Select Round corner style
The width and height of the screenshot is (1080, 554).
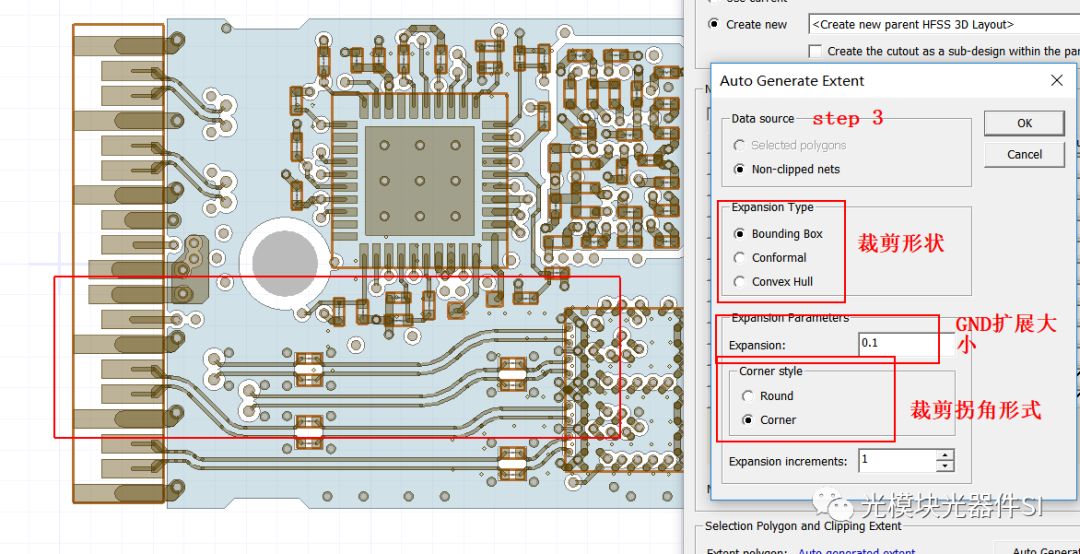click(768, 396)
